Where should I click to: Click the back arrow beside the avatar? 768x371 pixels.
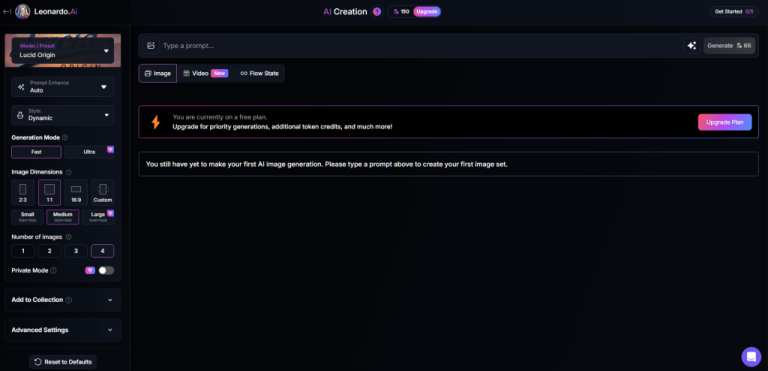point(7,11)
